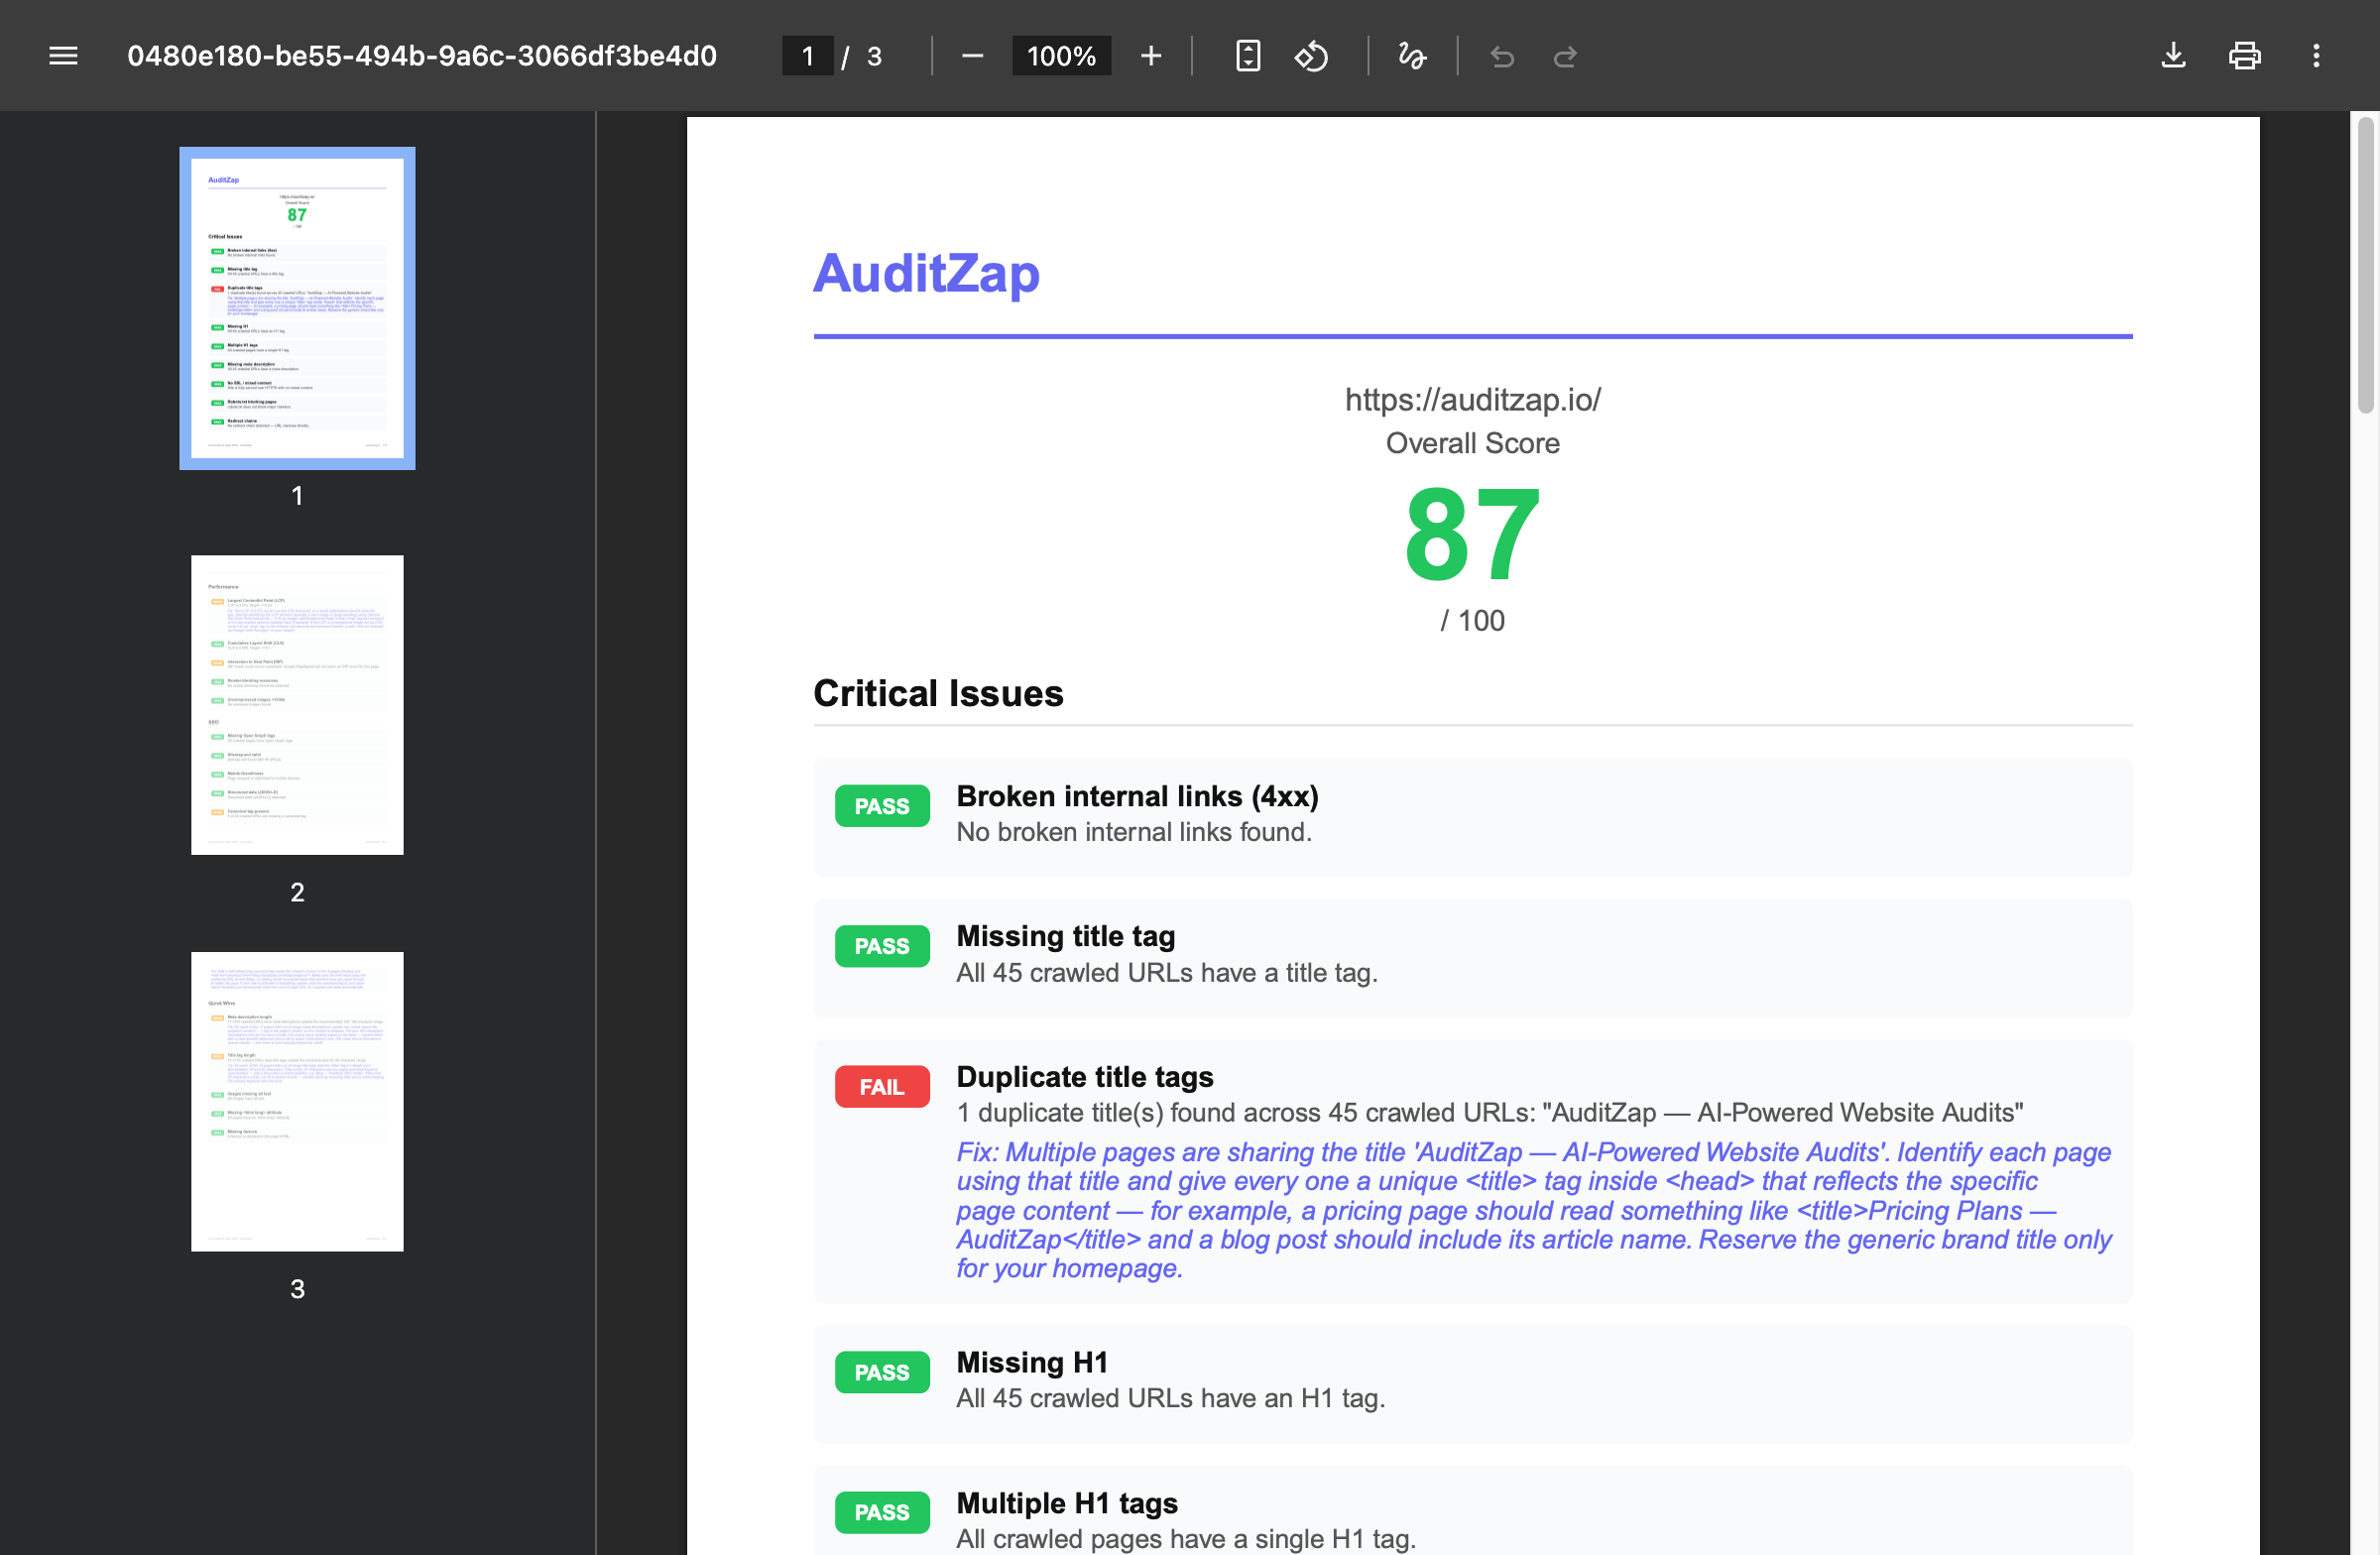2380x1555 pixels.
Task: Edit the zoom percentage value
Action: click(x=1060, y=56)
